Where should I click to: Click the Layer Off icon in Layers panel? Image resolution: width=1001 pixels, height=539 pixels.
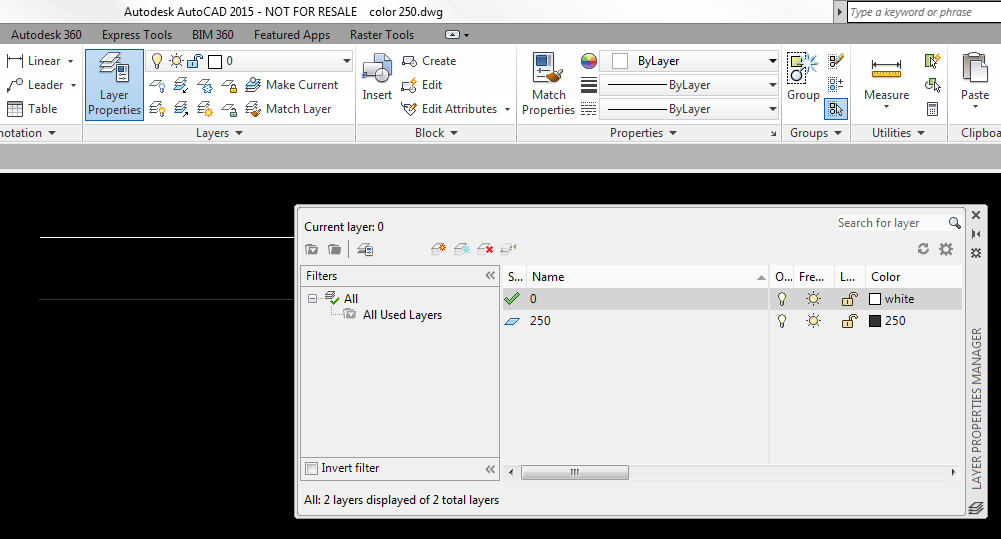pyautogui.click(x=157, y=85)
